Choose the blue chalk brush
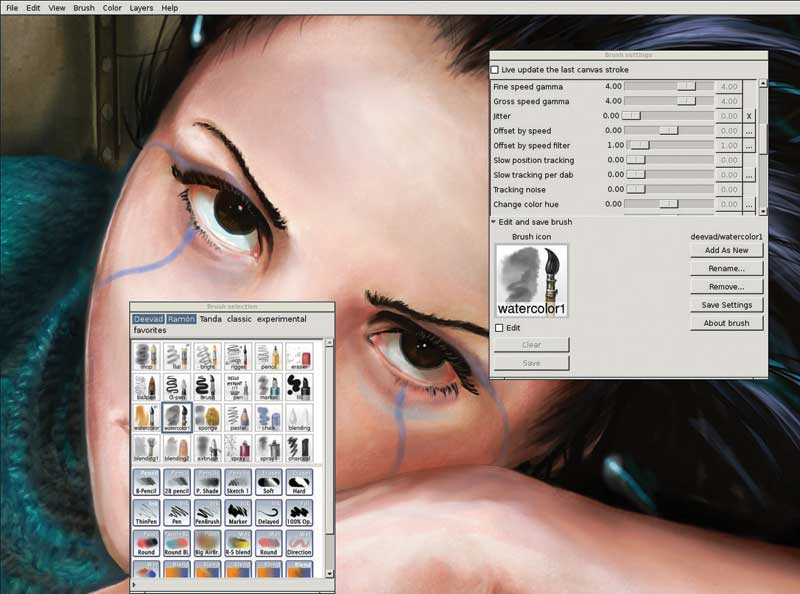The image size is (800, 594). point(269,417)
